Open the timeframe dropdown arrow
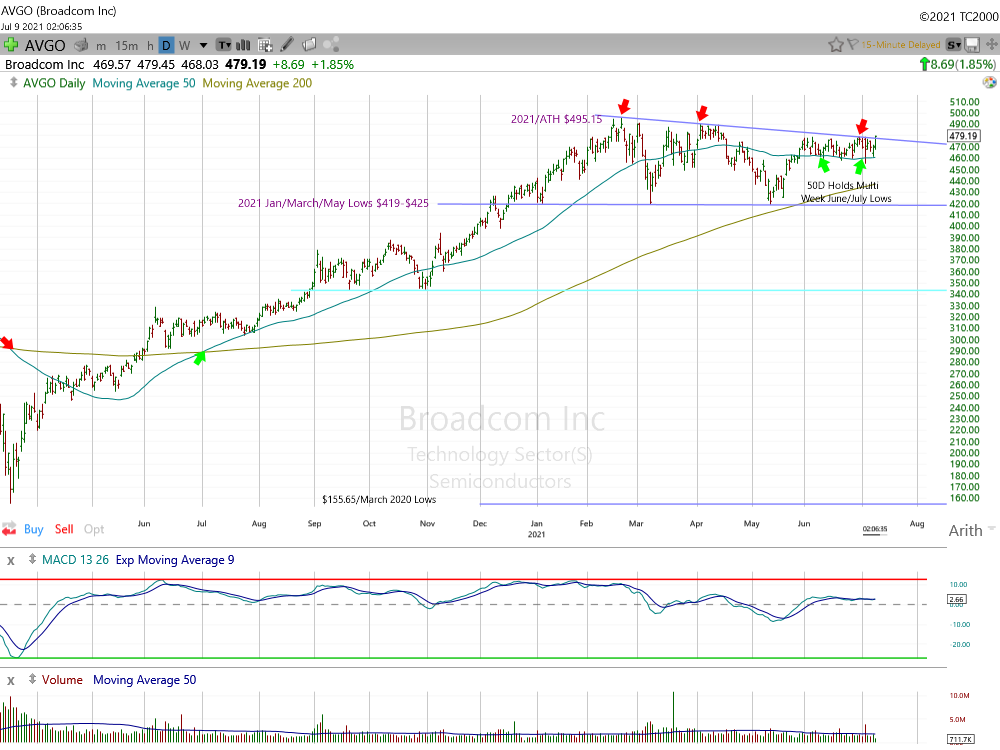 [203, 45]
